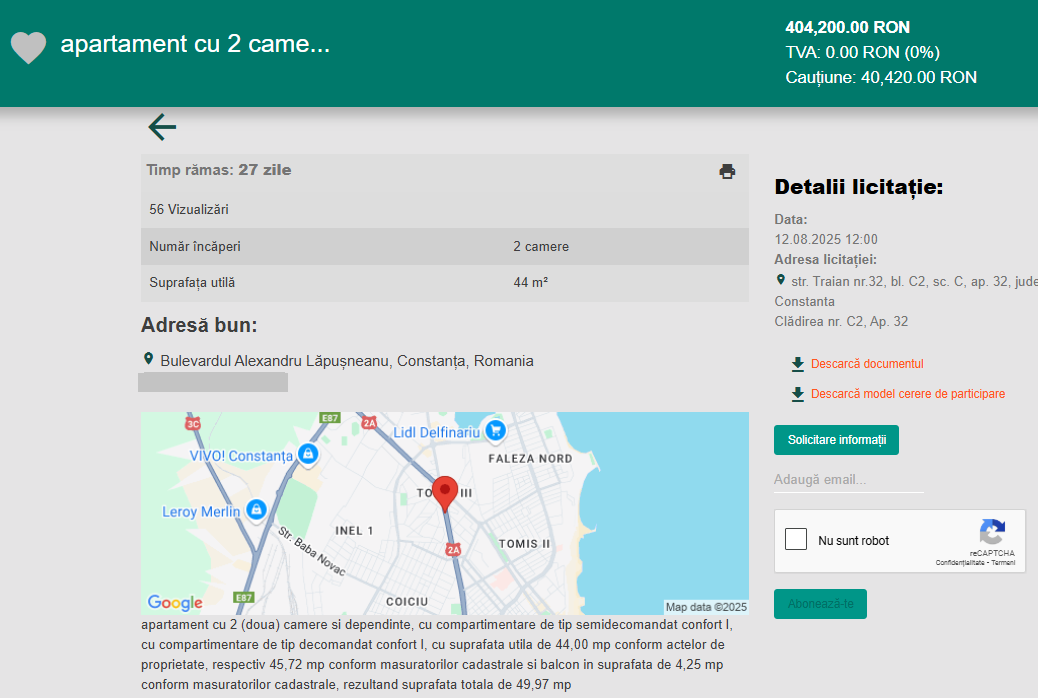Focus the Adaugă email input field
This screenshot has width=1038, height=698.
(849, 480)
